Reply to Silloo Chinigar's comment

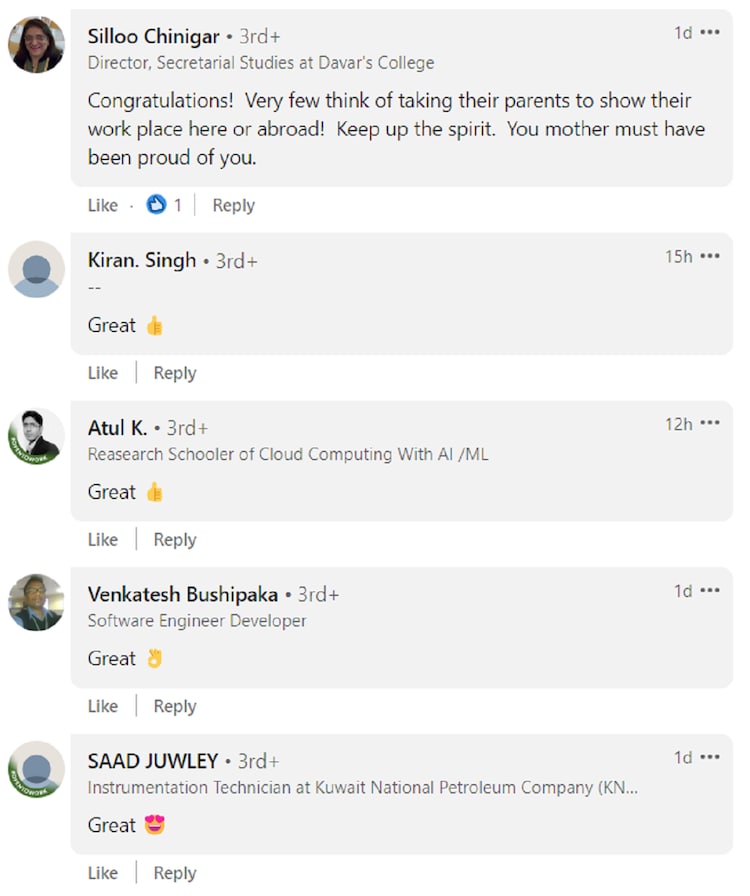(x=233, y=205)
